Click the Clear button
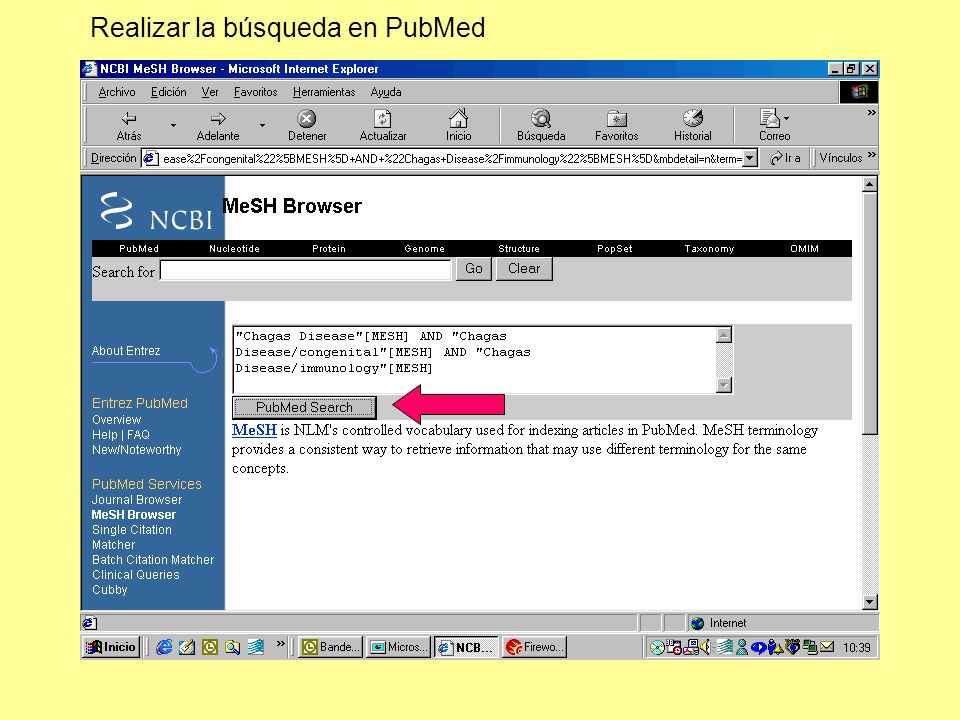The width and height of the screenshot is (960, 720). click(524, 269)
